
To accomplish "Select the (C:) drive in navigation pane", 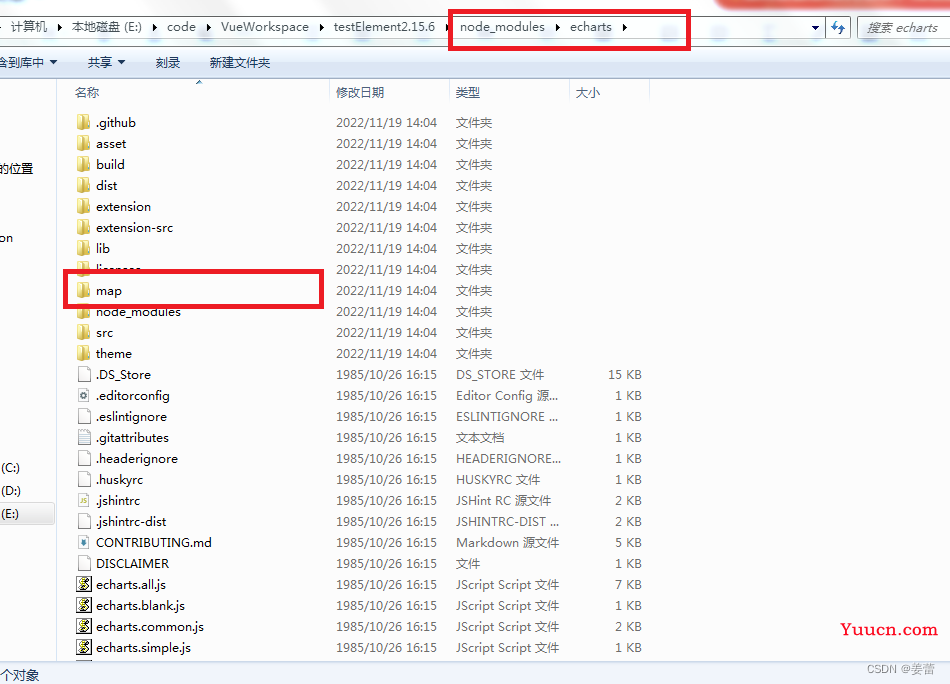I will [10, 468].
